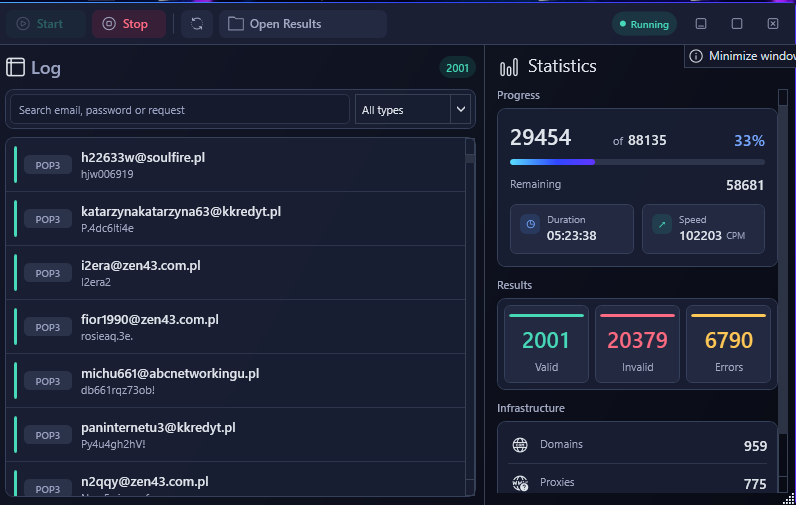Maximize the window
Image resolution: width=796 pixels, height=505 pixels.
tap(737, 24)
